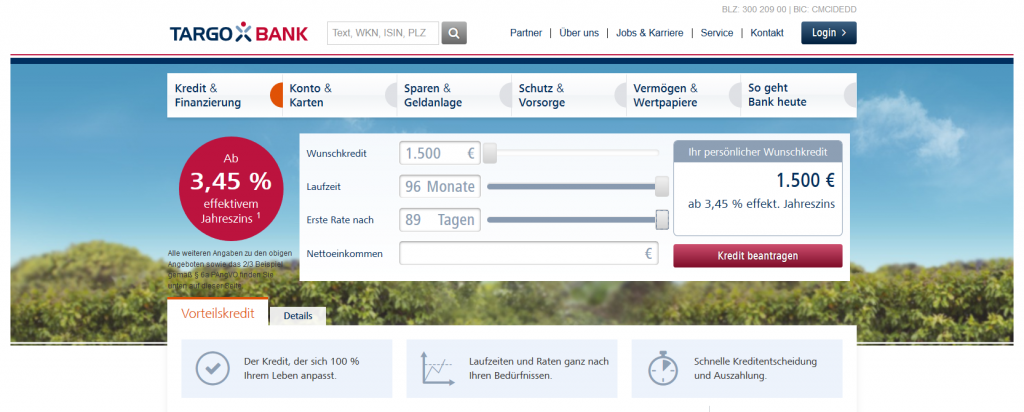Switch to the Vorteilskredit tab
This screenshot has height=412, width=1024.
click(x=217, y=313)
